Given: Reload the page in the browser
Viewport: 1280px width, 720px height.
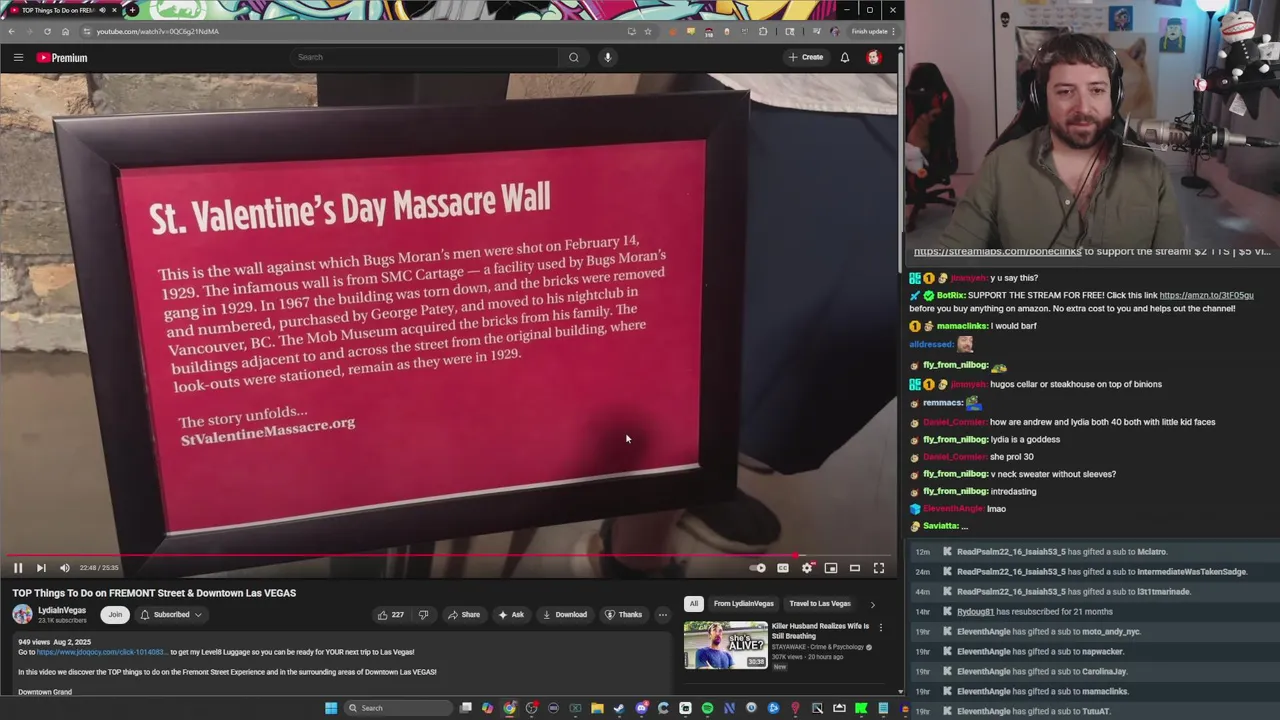Looking at the screenshot, I should tap(47, 31).
